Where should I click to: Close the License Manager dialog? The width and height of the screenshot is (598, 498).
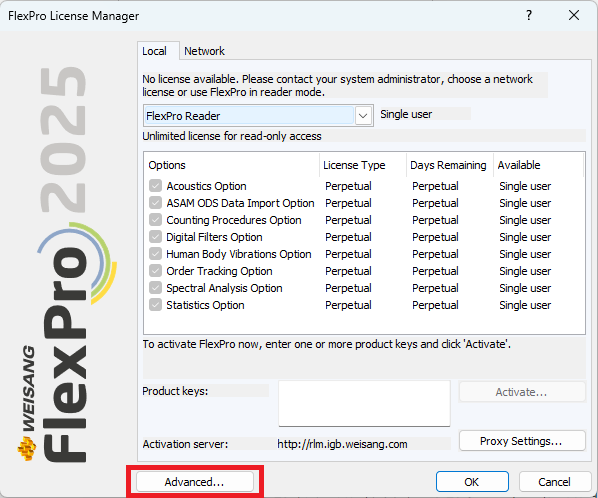point(574,15)
